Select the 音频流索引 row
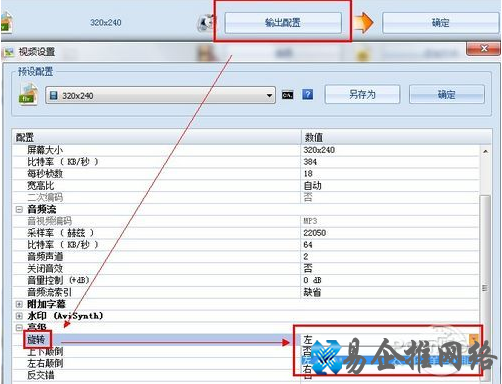This screenshot has width=502, height=384. [246, 292]
